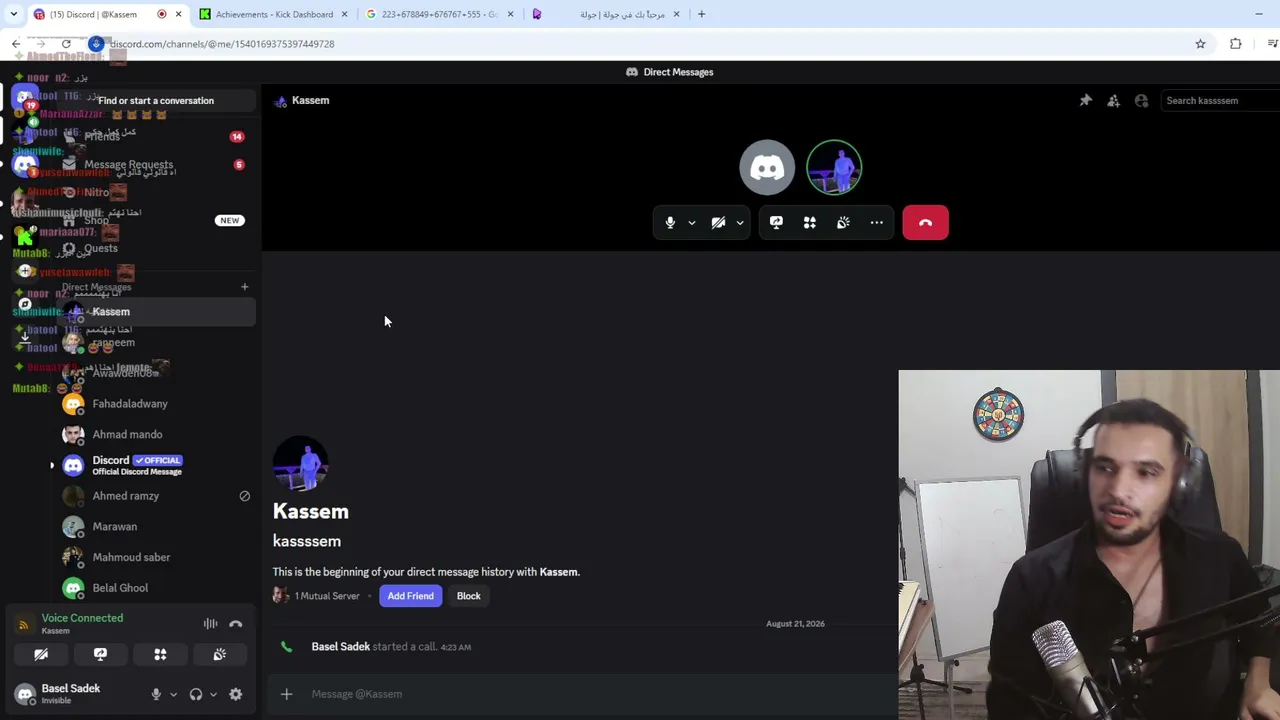Image resolution: width=1280 pixels, height=720 pixels.
Task: Reload the page in the browser
Action: tap(66, 44)
